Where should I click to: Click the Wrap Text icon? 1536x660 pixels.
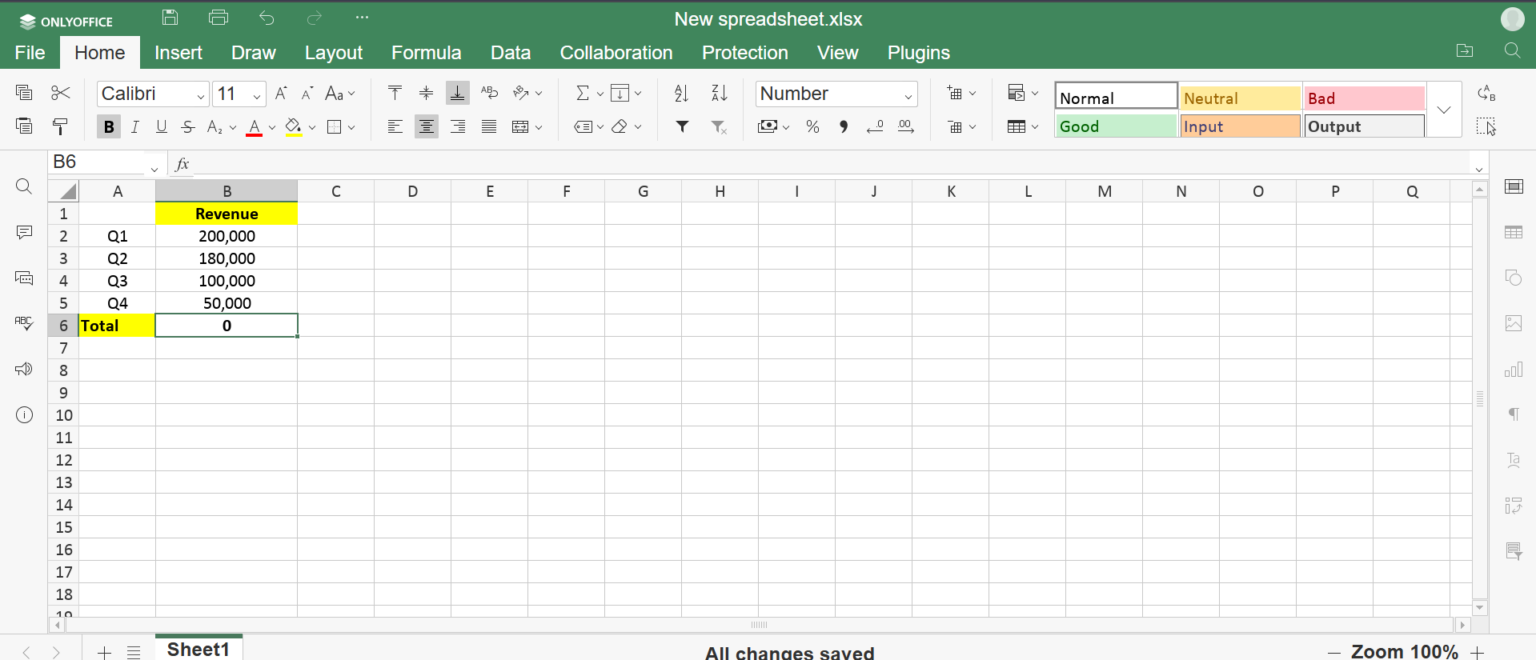click(x=489, y=93)
